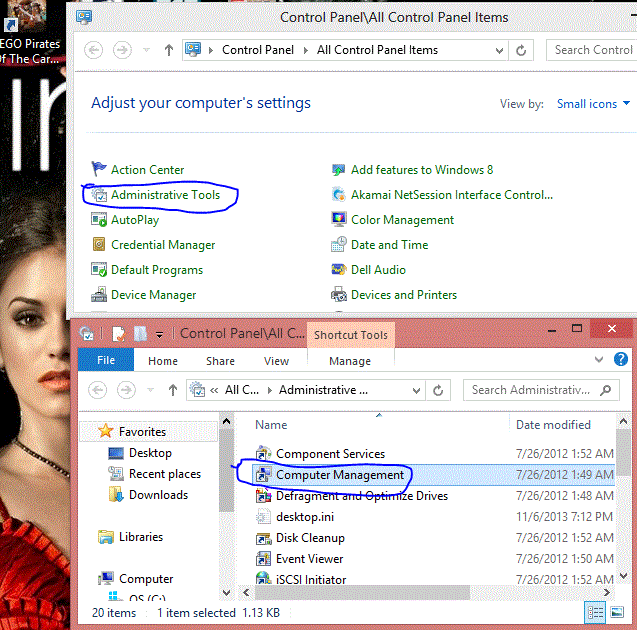Switch to the Manage ribbon tab

(350, 361)
